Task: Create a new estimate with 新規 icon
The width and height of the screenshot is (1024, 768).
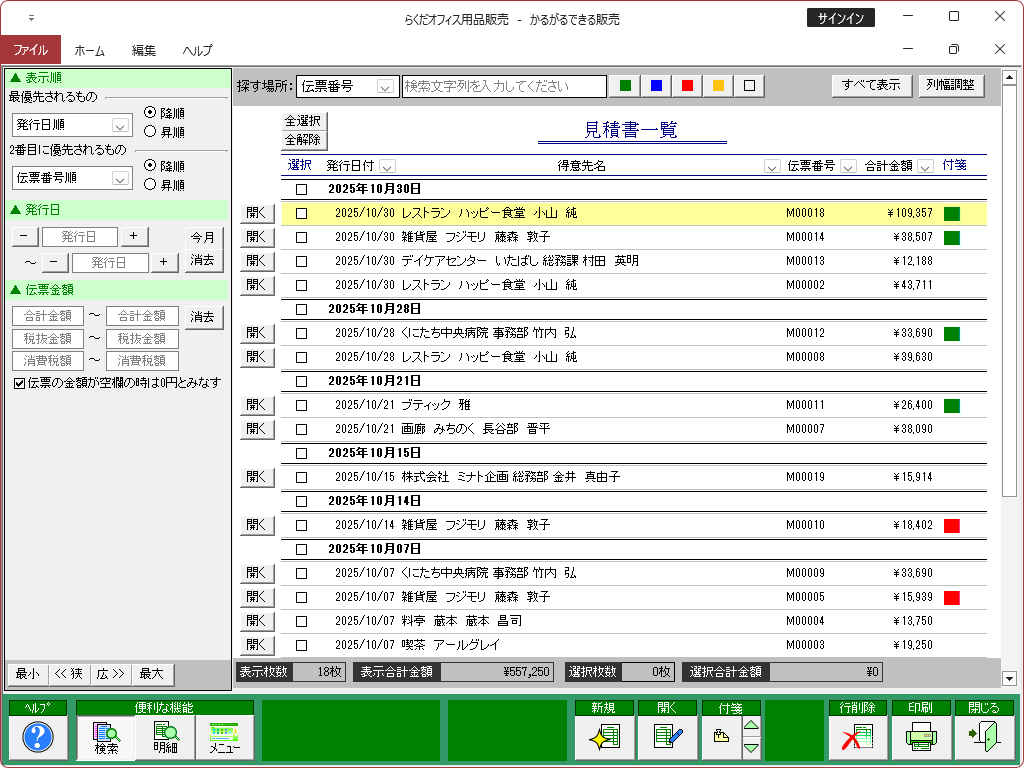Action: click(604, 738)
